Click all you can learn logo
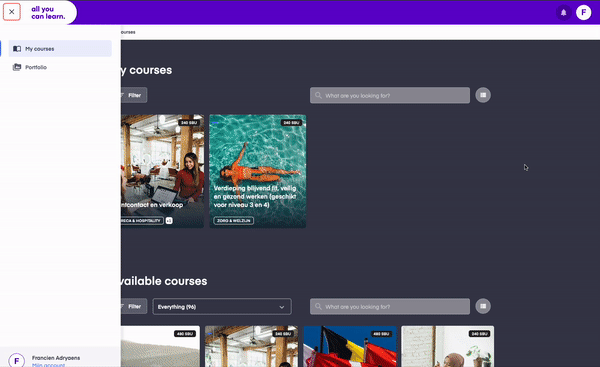This screenshot has height=367, width=600. coord(48,13)
